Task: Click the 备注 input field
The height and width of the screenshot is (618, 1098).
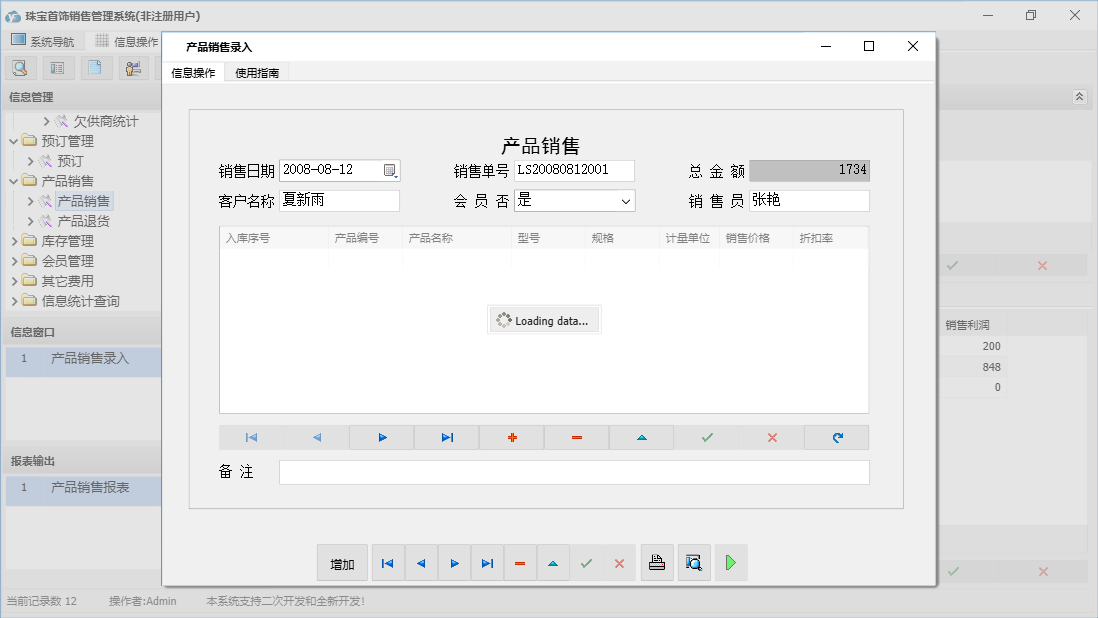Action: coord(574,472)
